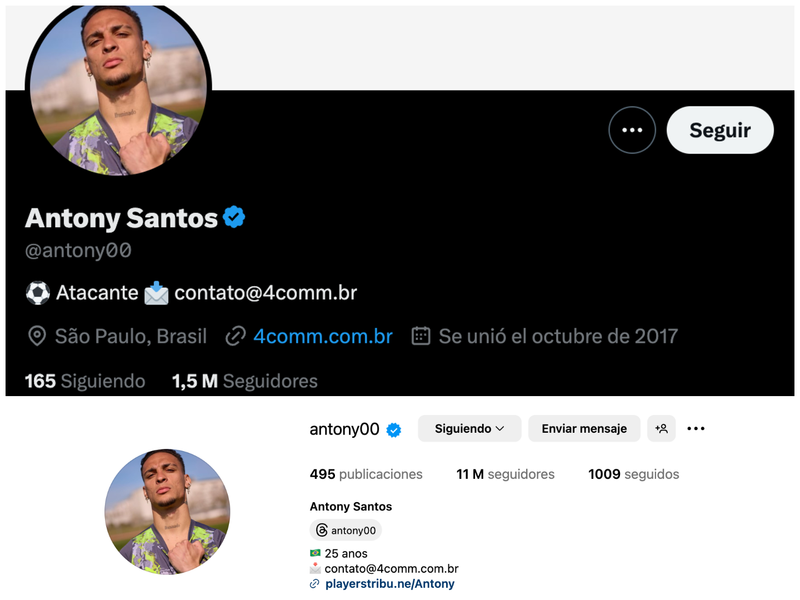Expand the Siguiendo dropdown
This screenshot has height=600, width=800.
click(469, 428)
